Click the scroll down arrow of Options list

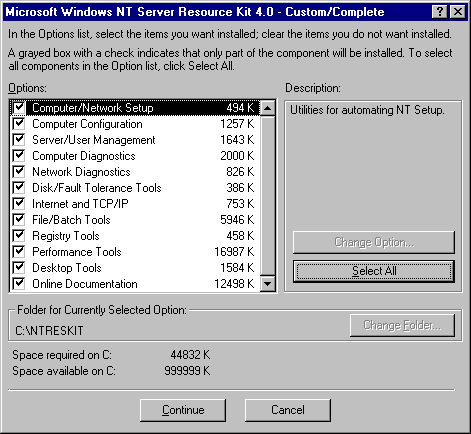pos(267,284)
